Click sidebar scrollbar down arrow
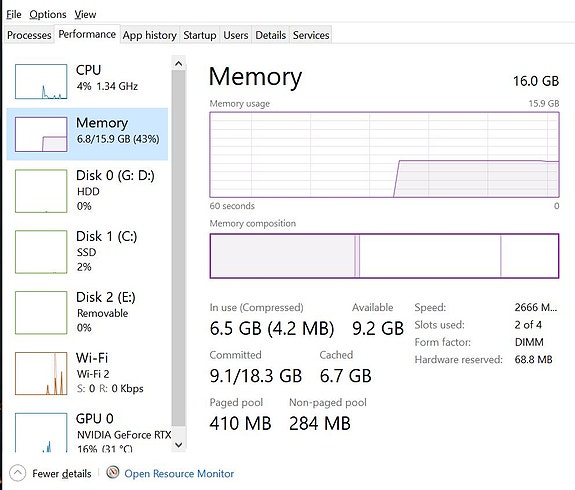The image size is (575, 490). click(x=179, y=445)
